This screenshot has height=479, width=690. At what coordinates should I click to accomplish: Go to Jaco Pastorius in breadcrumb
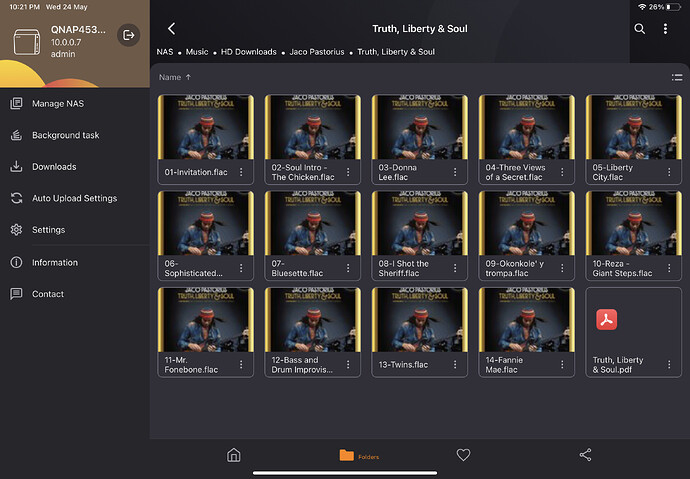click(317, 52)
